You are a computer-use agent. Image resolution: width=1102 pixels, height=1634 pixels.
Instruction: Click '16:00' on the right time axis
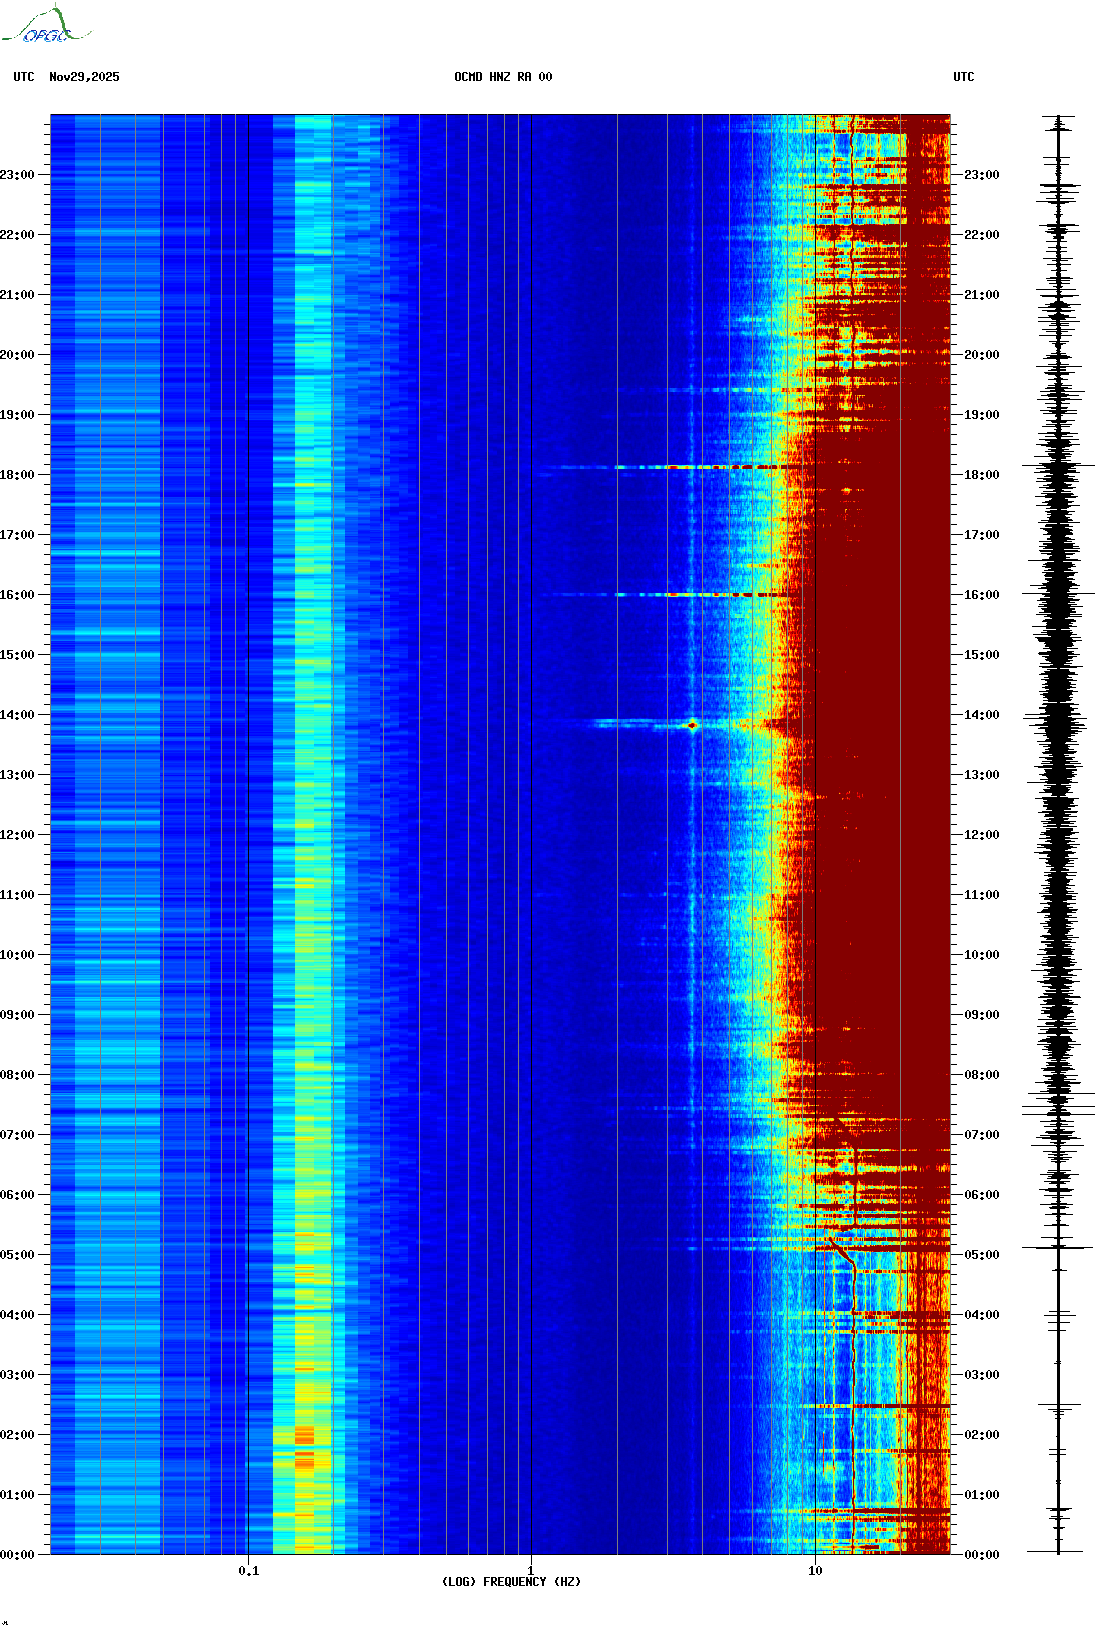[x=982, y=595]
